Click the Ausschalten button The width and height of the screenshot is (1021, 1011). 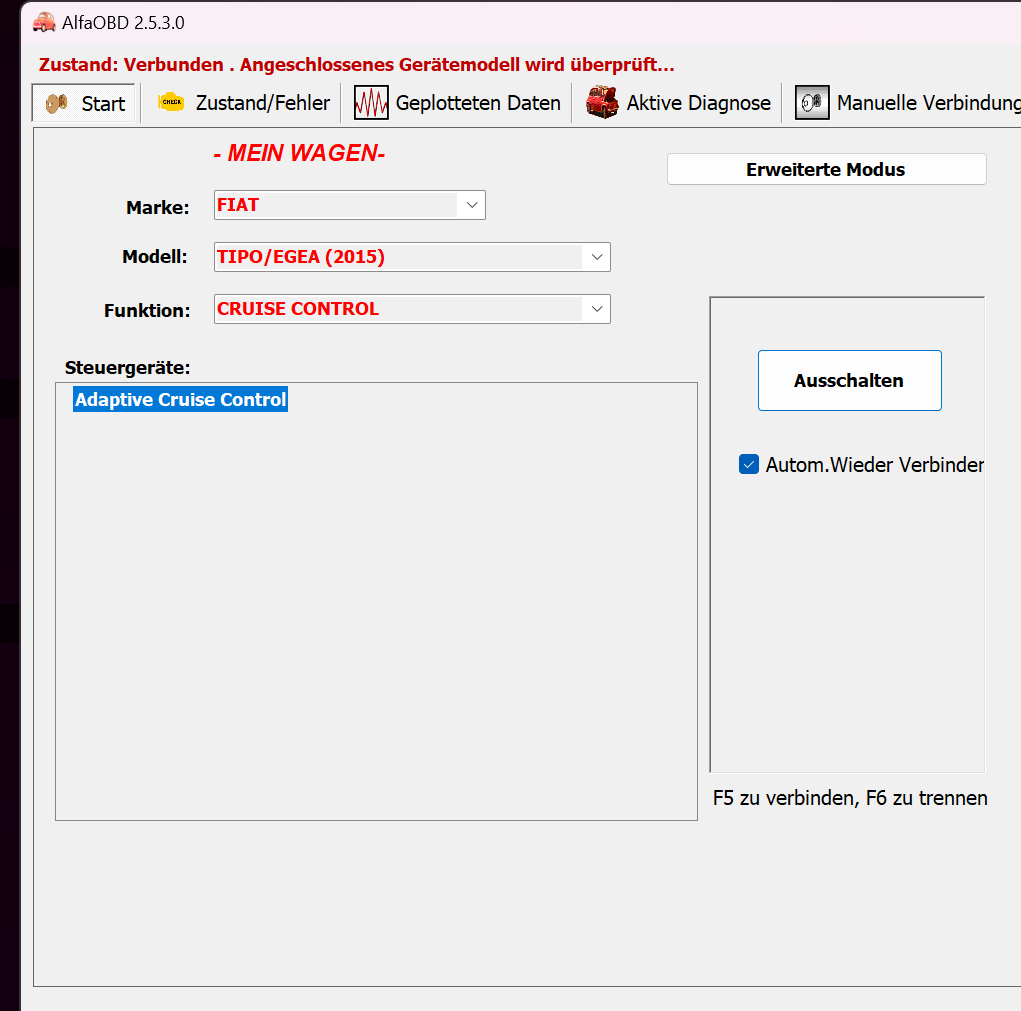tap(849, 380)
